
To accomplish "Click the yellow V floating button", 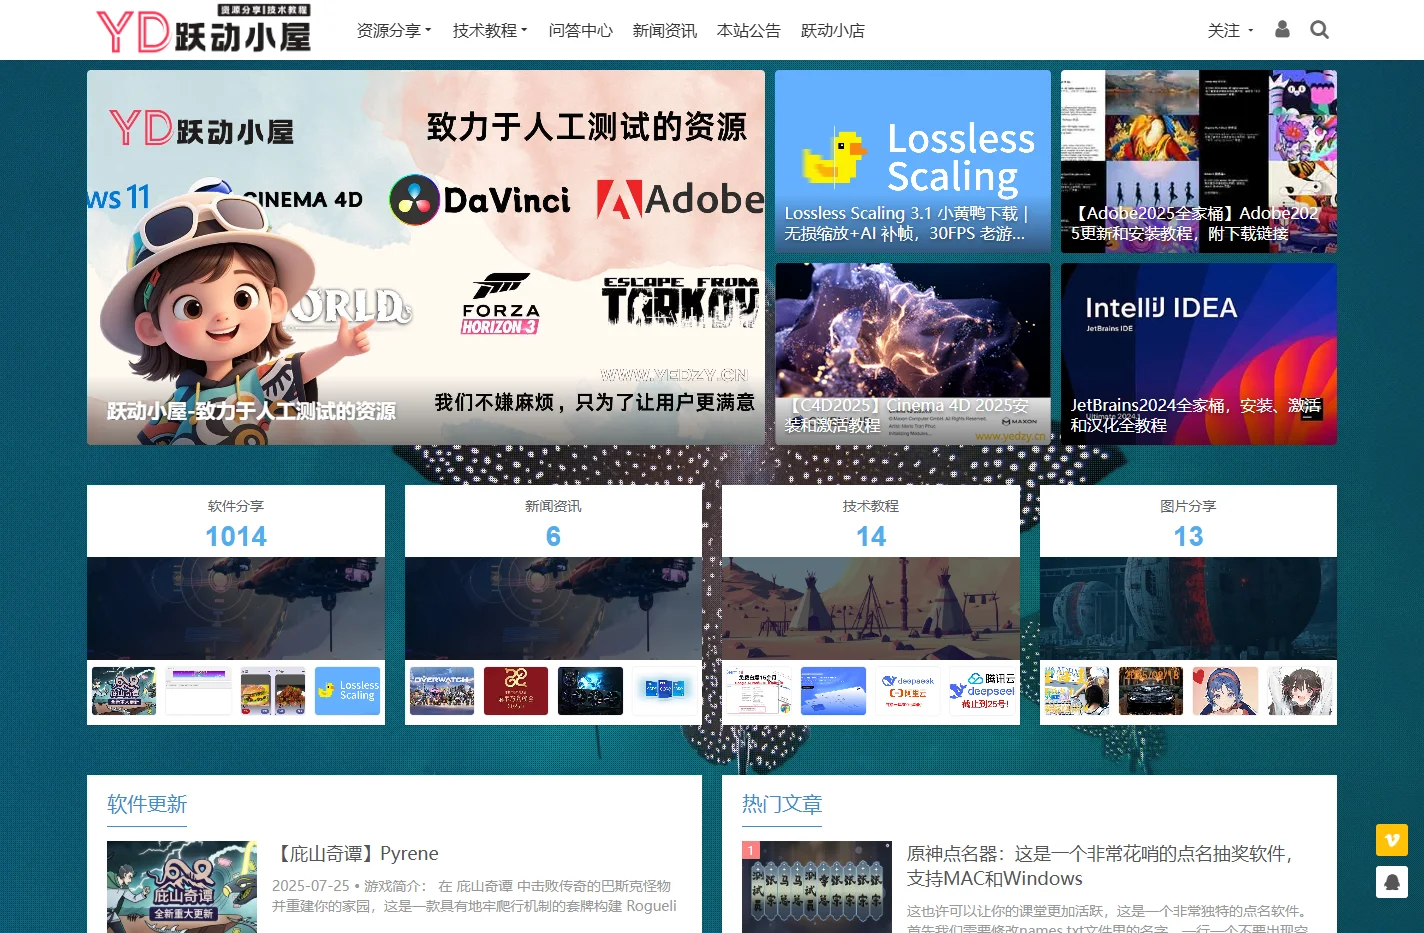I will [1392, 840].
